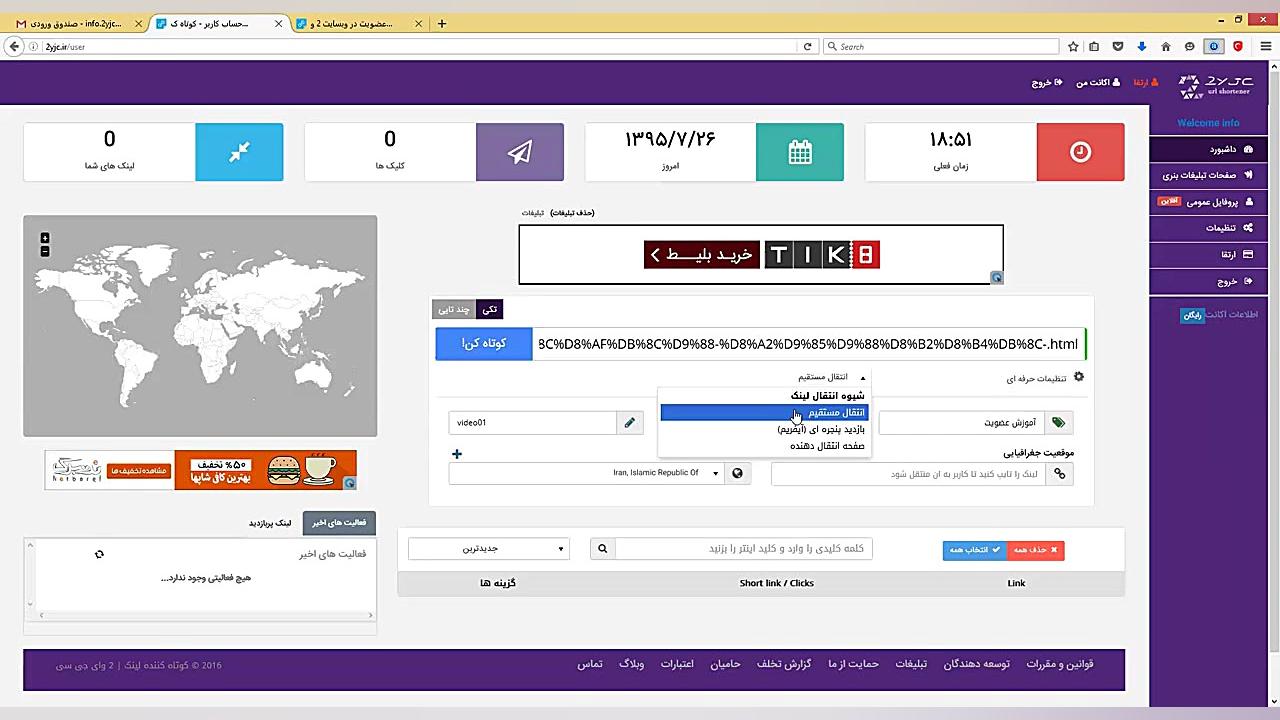
Task: Click the purple paper plane clicks icon
Action: pos(520,152)
